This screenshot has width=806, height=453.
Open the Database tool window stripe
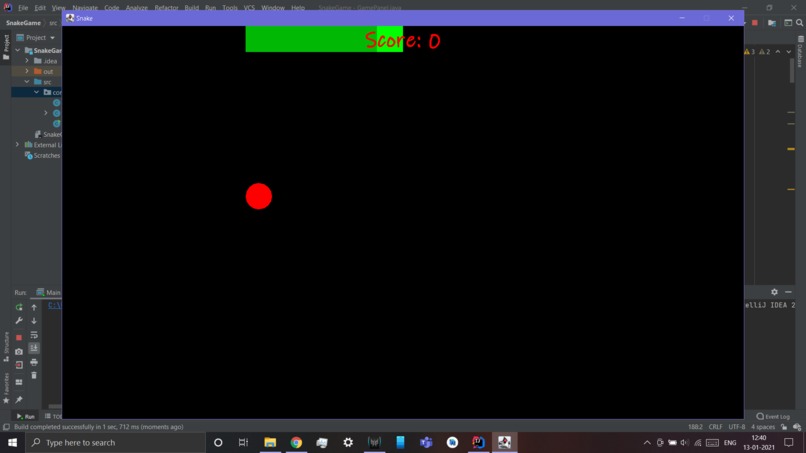800,52
